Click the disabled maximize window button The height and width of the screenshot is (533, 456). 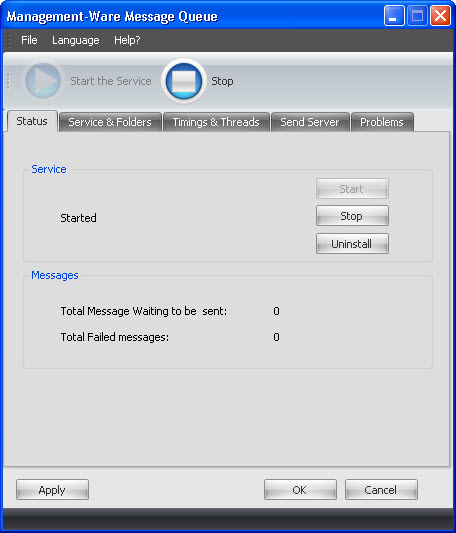pyautogui.click(x=417, y=16)
